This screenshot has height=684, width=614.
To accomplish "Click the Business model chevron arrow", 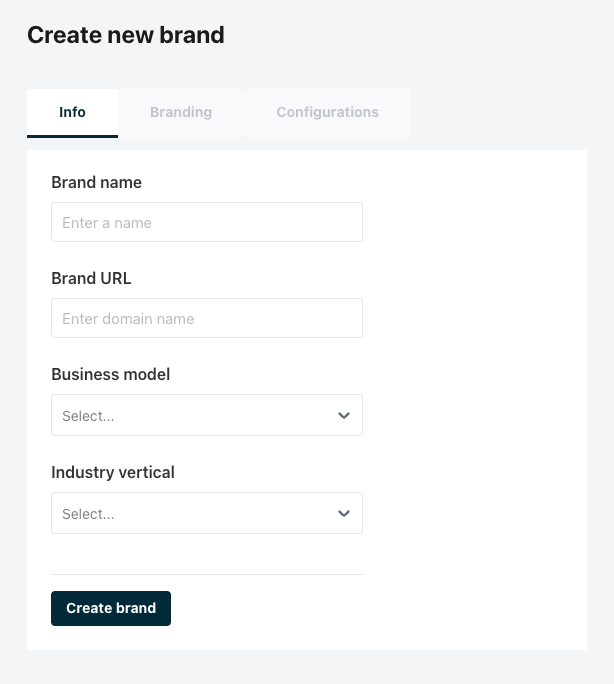I will (x=344, y=415).
